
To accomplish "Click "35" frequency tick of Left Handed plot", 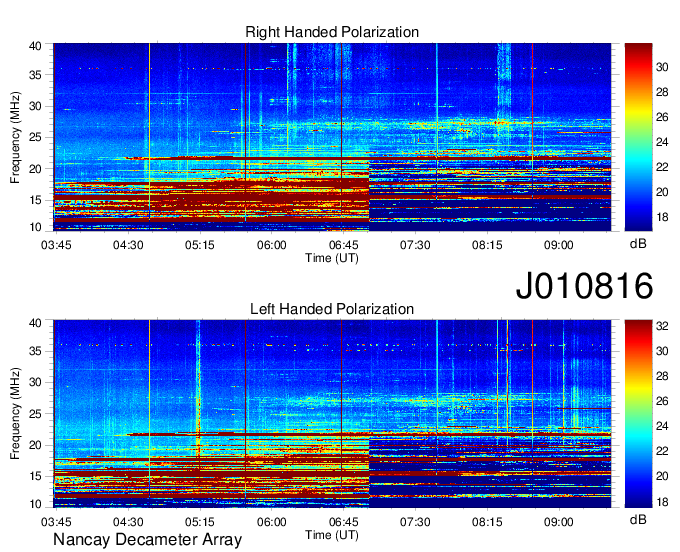I will [35, 351].
